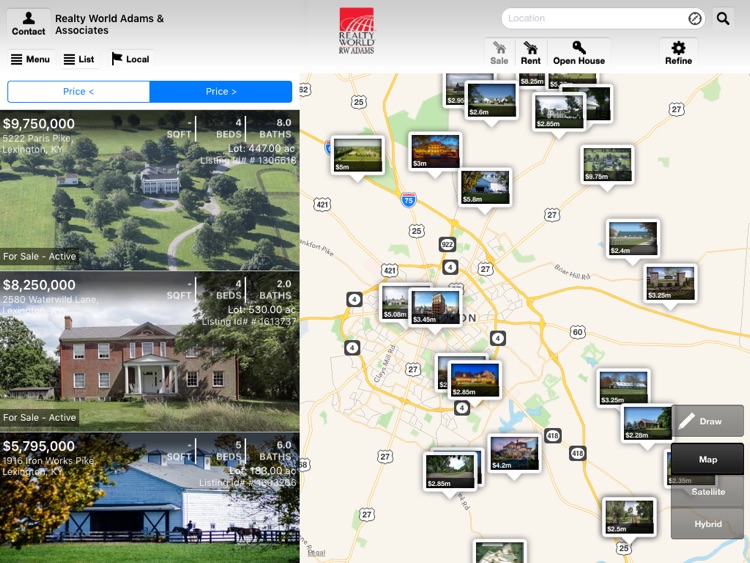Screen dimensions: 750x563
Task: Focus the Location search field
Action: [603, 19]
